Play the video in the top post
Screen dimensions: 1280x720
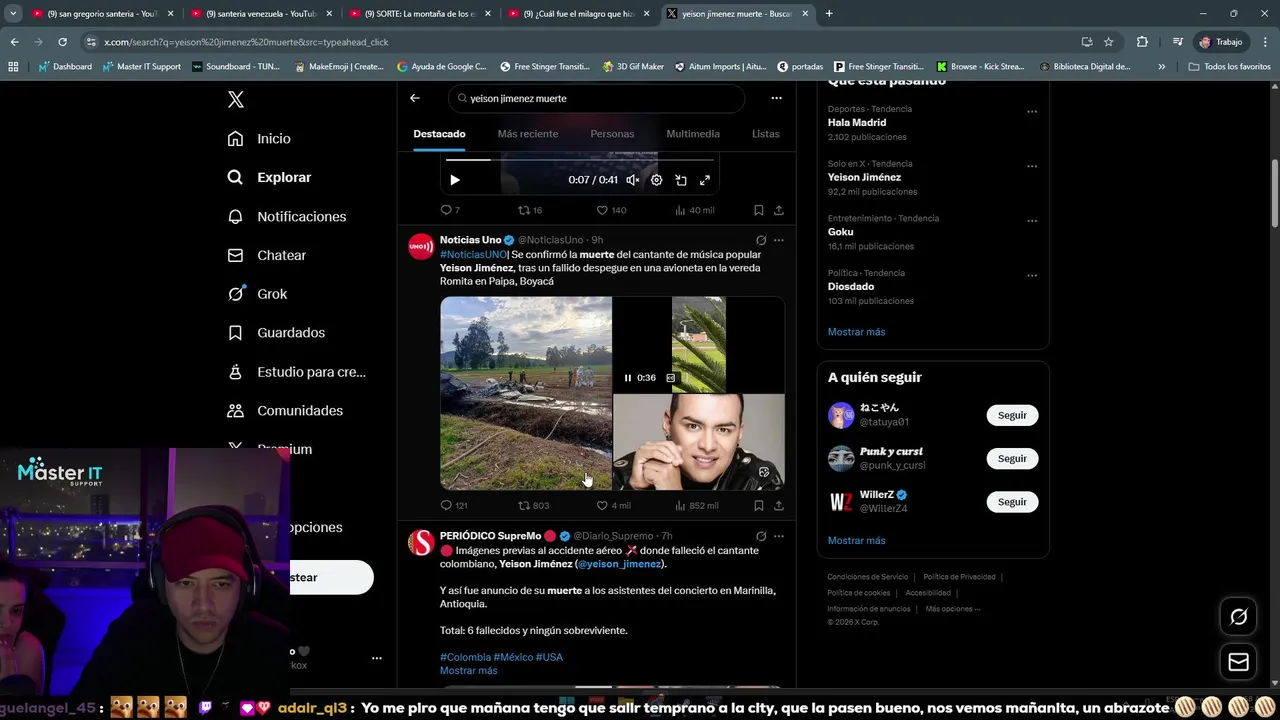[455, 180]
